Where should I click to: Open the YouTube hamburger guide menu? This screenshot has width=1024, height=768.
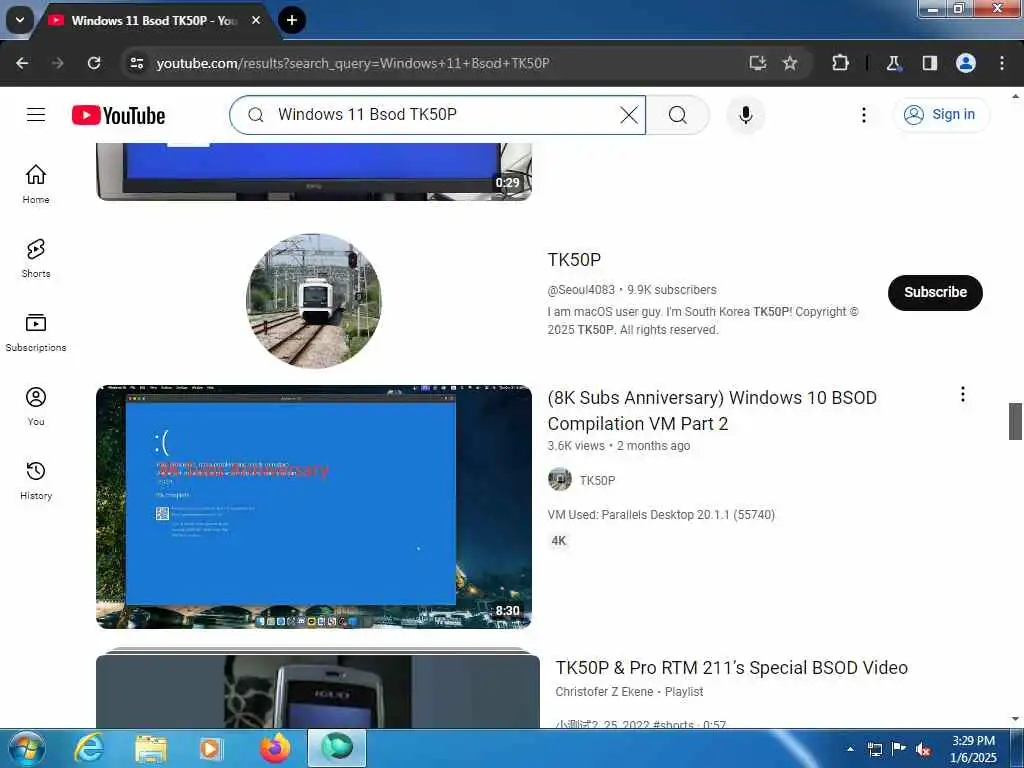36,115
